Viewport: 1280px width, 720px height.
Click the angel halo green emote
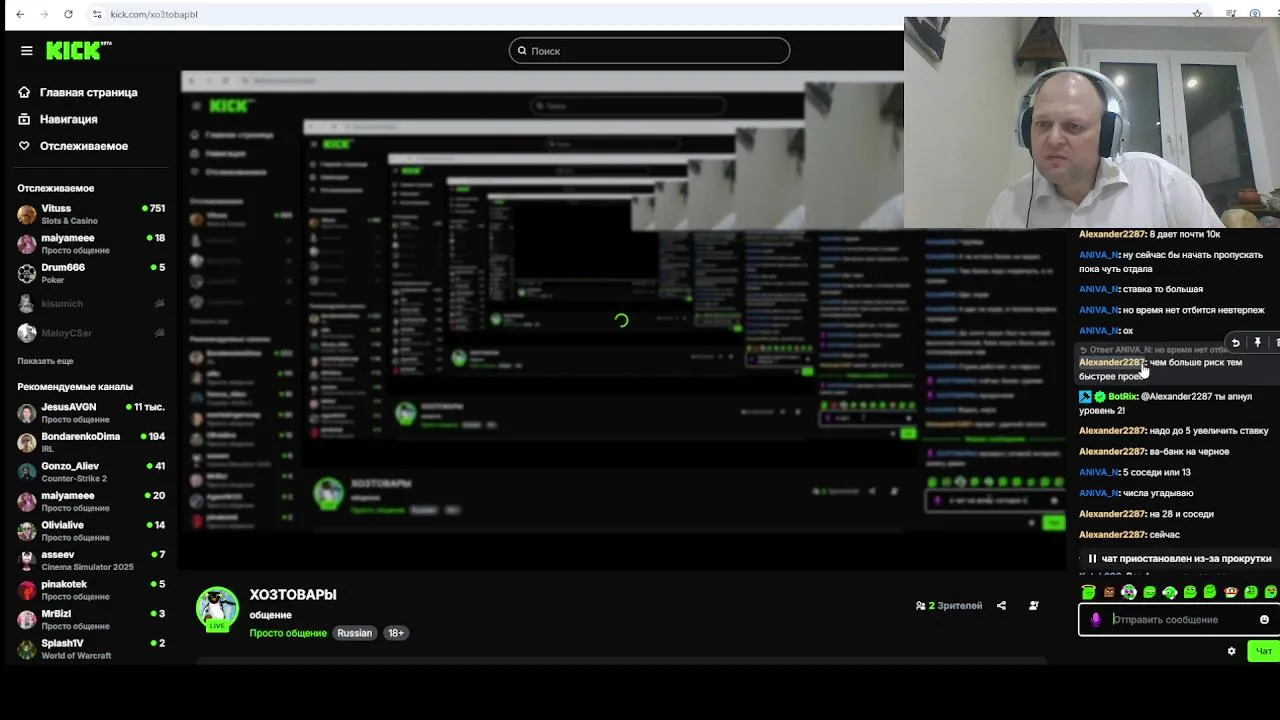point(1089,592)
